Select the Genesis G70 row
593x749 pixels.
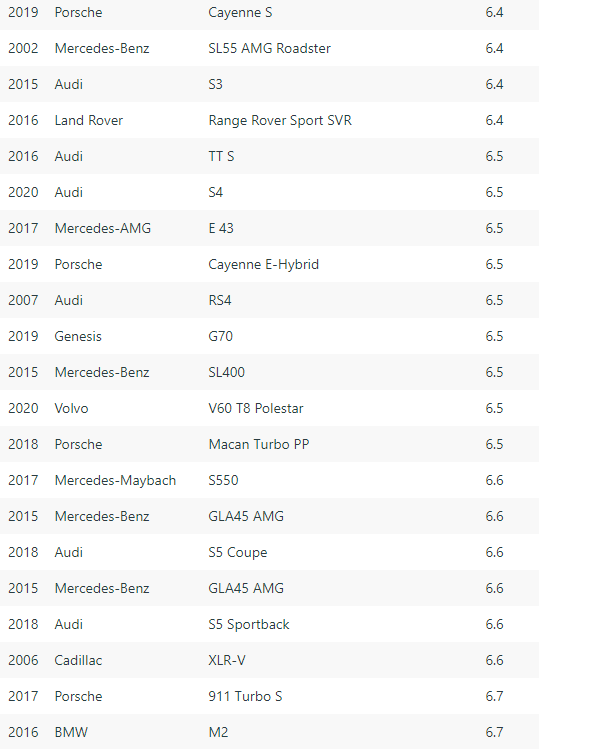tap(270, 336)
